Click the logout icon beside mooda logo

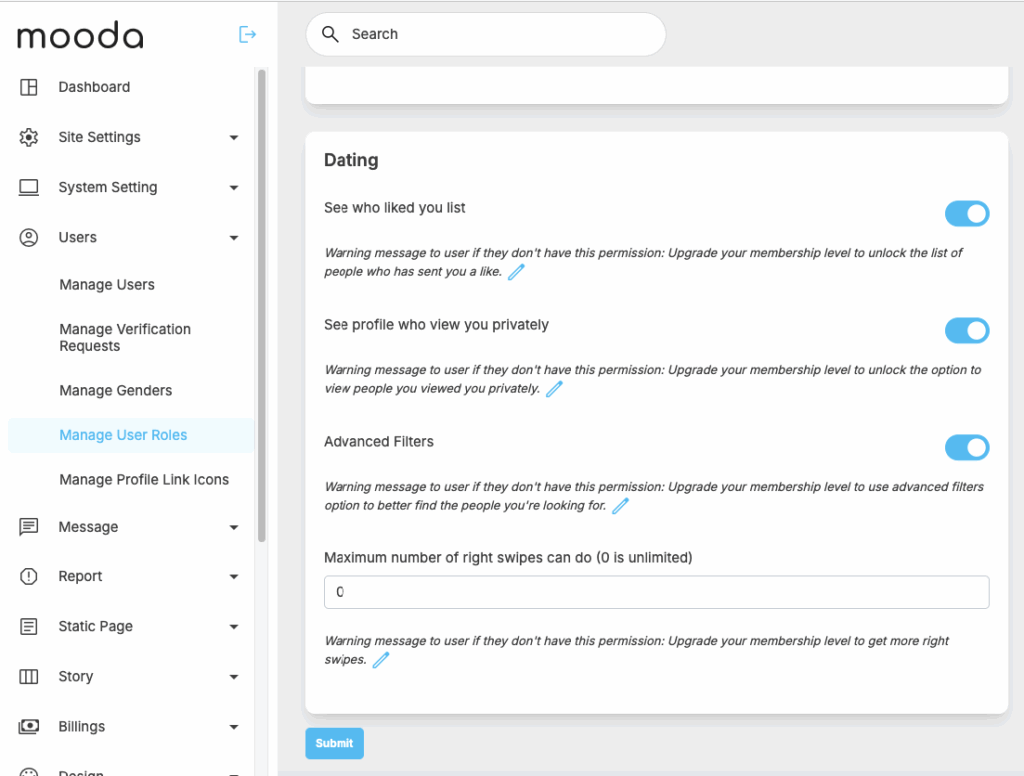pos(247,35)
